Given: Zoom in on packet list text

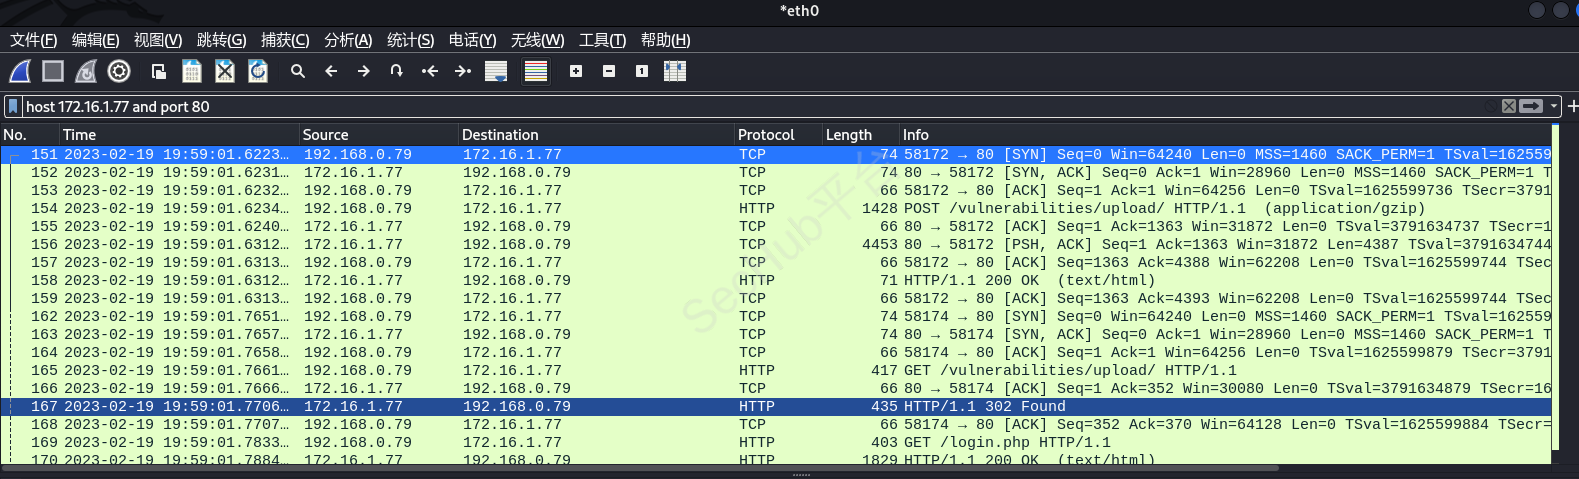Looking at the screenshot, I should (x=576, y=71).
